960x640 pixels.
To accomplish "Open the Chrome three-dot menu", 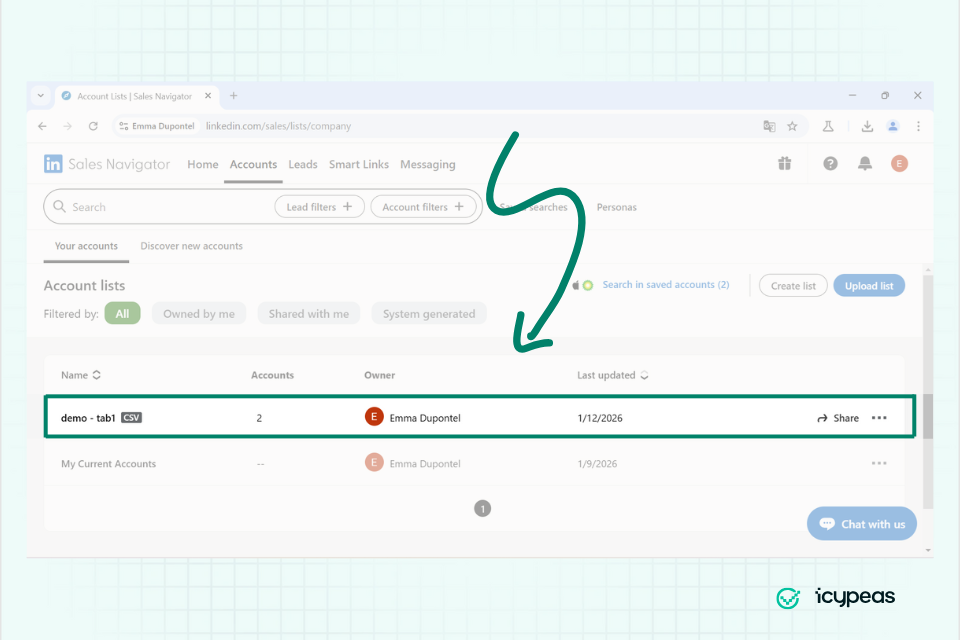I will [918, 126].
